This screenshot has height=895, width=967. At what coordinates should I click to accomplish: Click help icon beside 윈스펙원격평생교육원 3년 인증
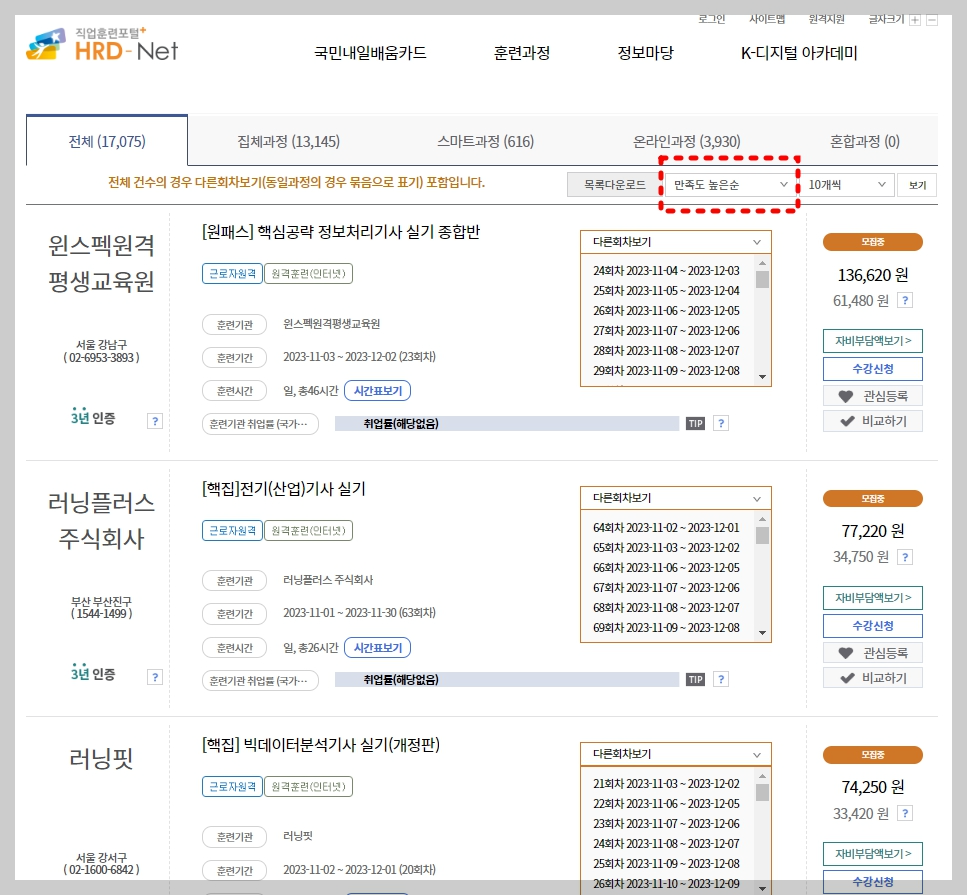155,421
